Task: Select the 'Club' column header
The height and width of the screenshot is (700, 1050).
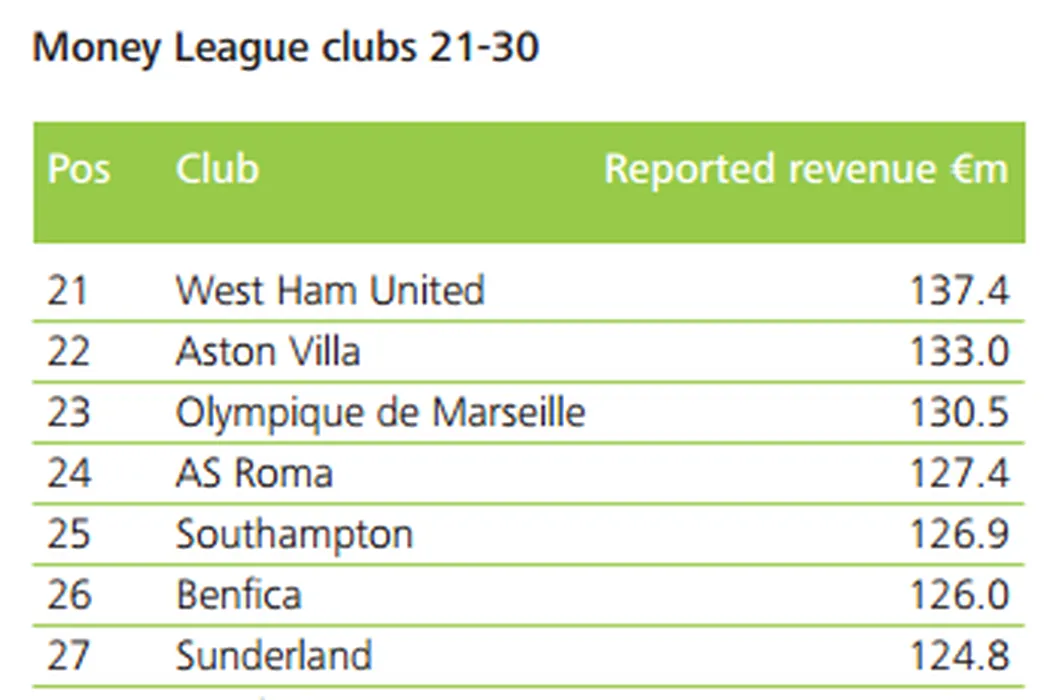Action: [x=217, y=169]
